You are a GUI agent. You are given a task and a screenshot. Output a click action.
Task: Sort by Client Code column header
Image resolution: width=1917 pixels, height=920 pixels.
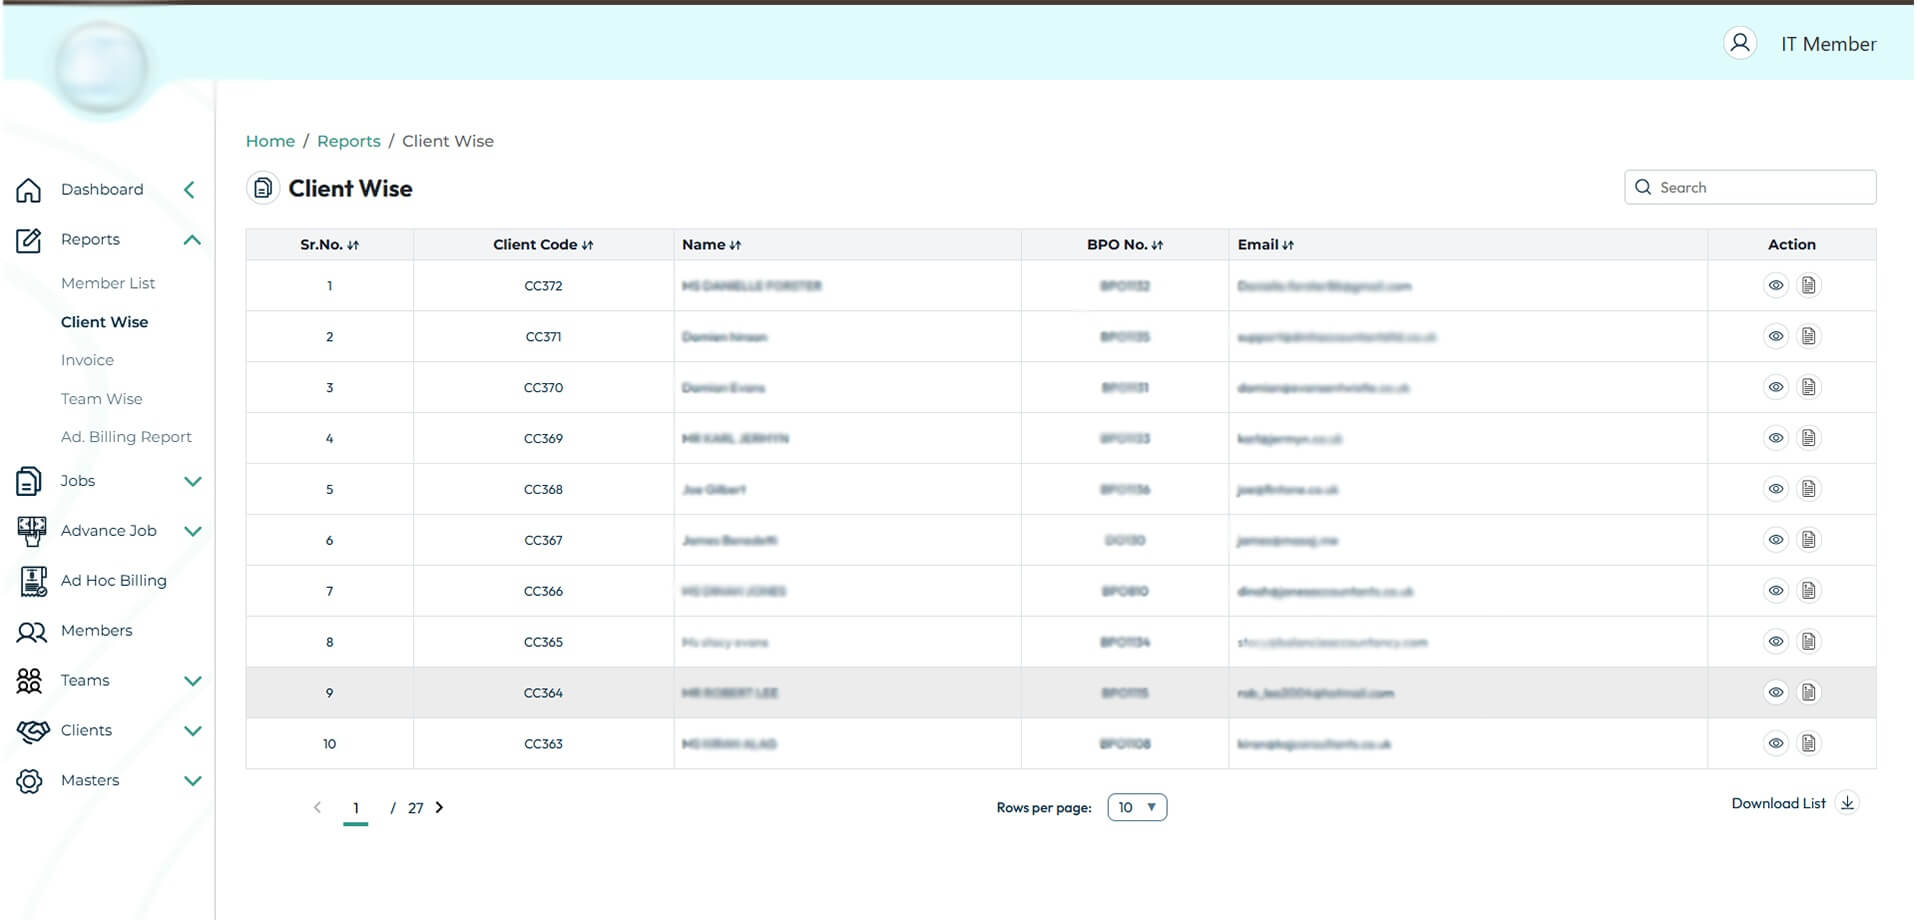point(543,244)
